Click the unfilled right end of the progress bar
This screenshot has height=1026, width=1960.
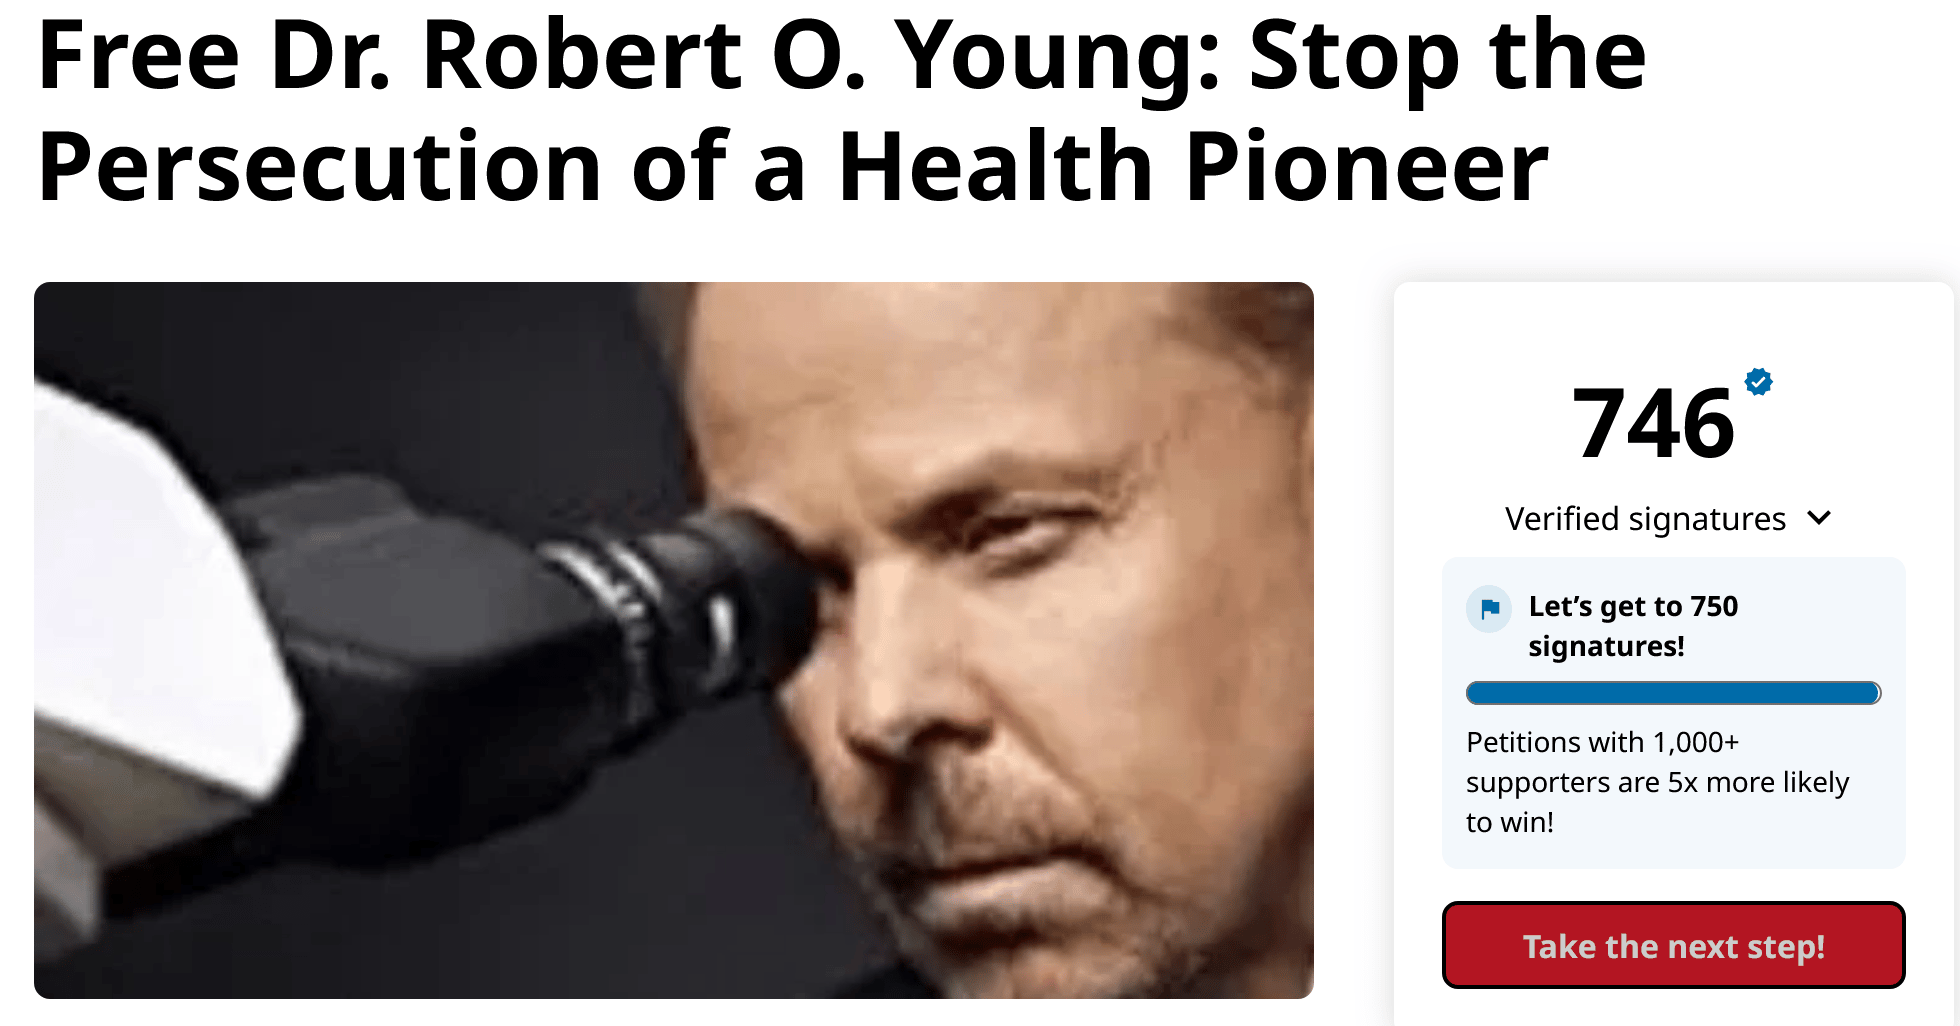coord(1878,693)
